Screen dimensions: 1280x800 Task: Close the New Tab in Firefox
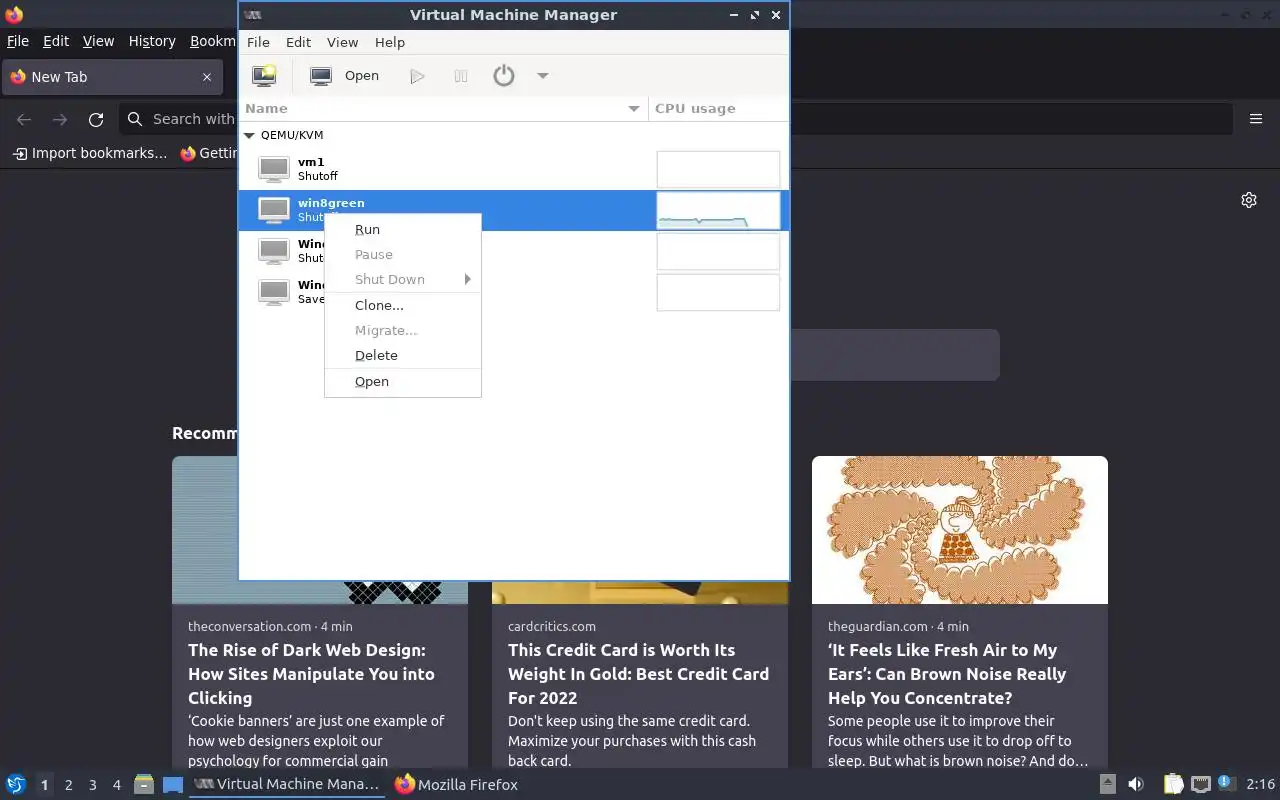pyautogui.click(x=207, y=77)
